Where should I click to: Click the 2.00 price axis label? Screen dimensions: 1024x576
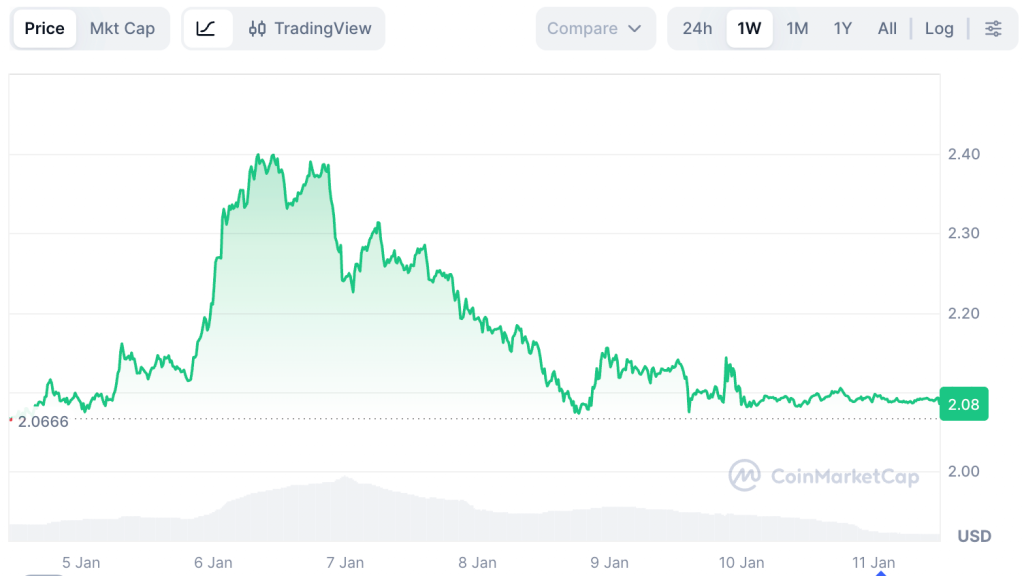click(x=963, y=471)
